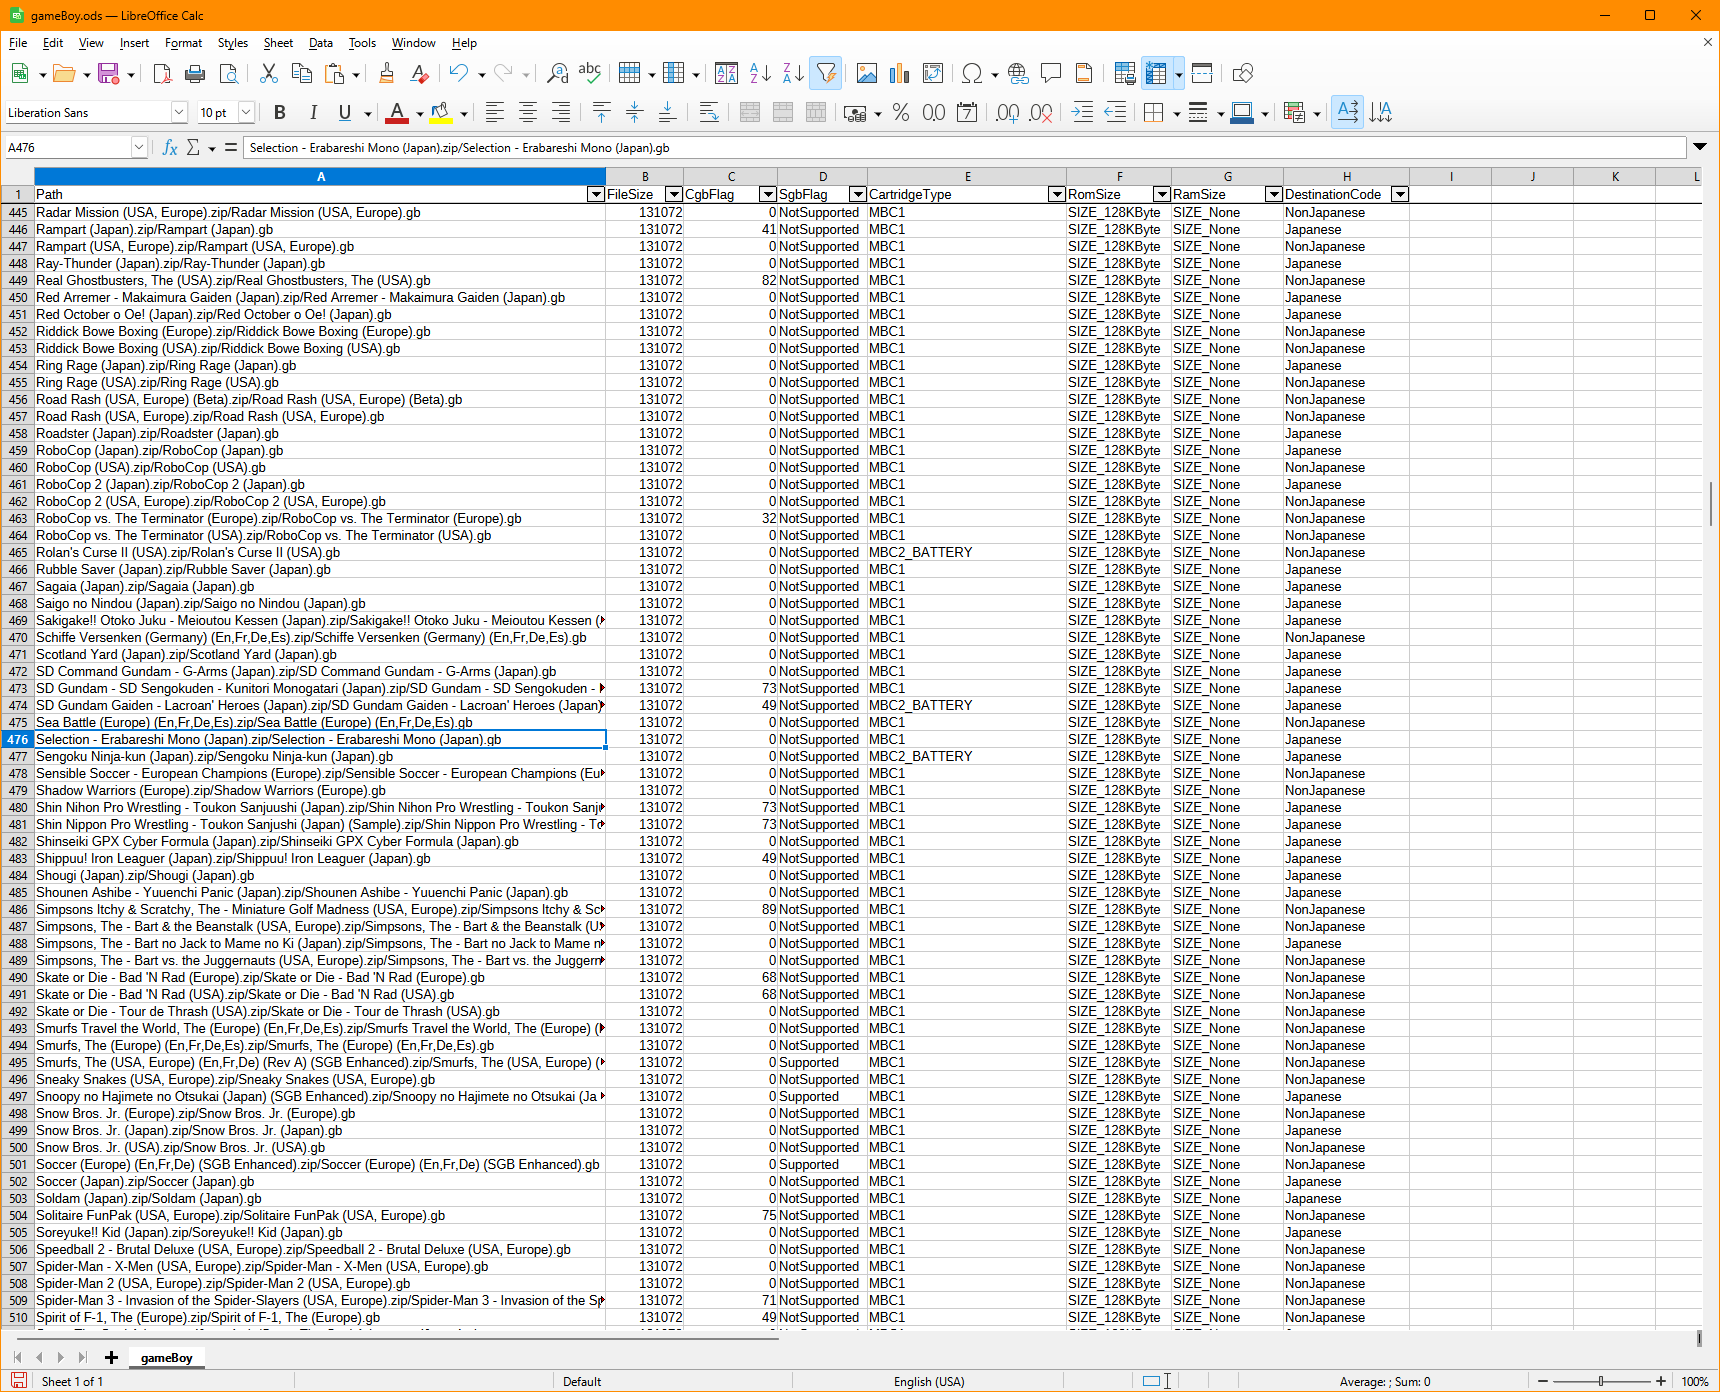This screenshot has width=1720, height=1392.
Task: Open the RomSize column filter dropdown
Action: [1161, 194]
